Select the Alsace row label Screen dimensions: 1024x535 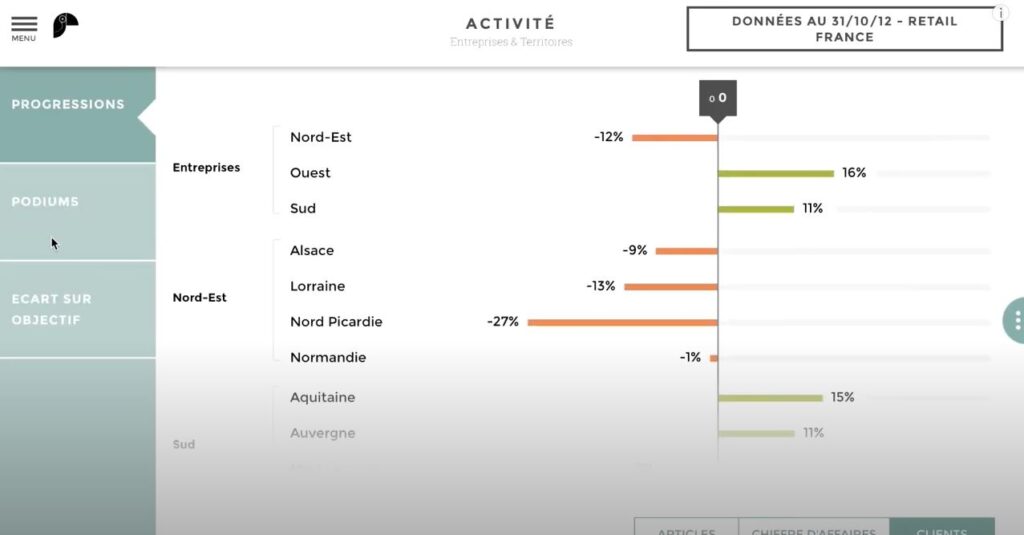tap(312, 250)
